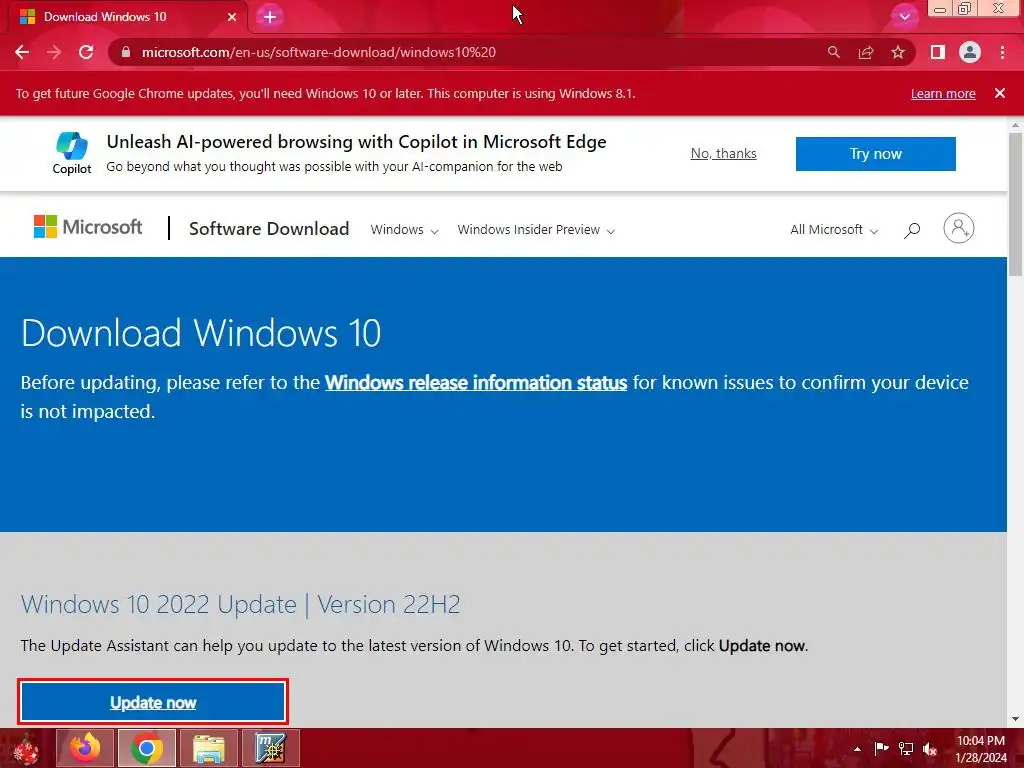The width and height of the screenshot is (1024, 768).
Task: View site security lock info
Action: click(x=126, y=52)
